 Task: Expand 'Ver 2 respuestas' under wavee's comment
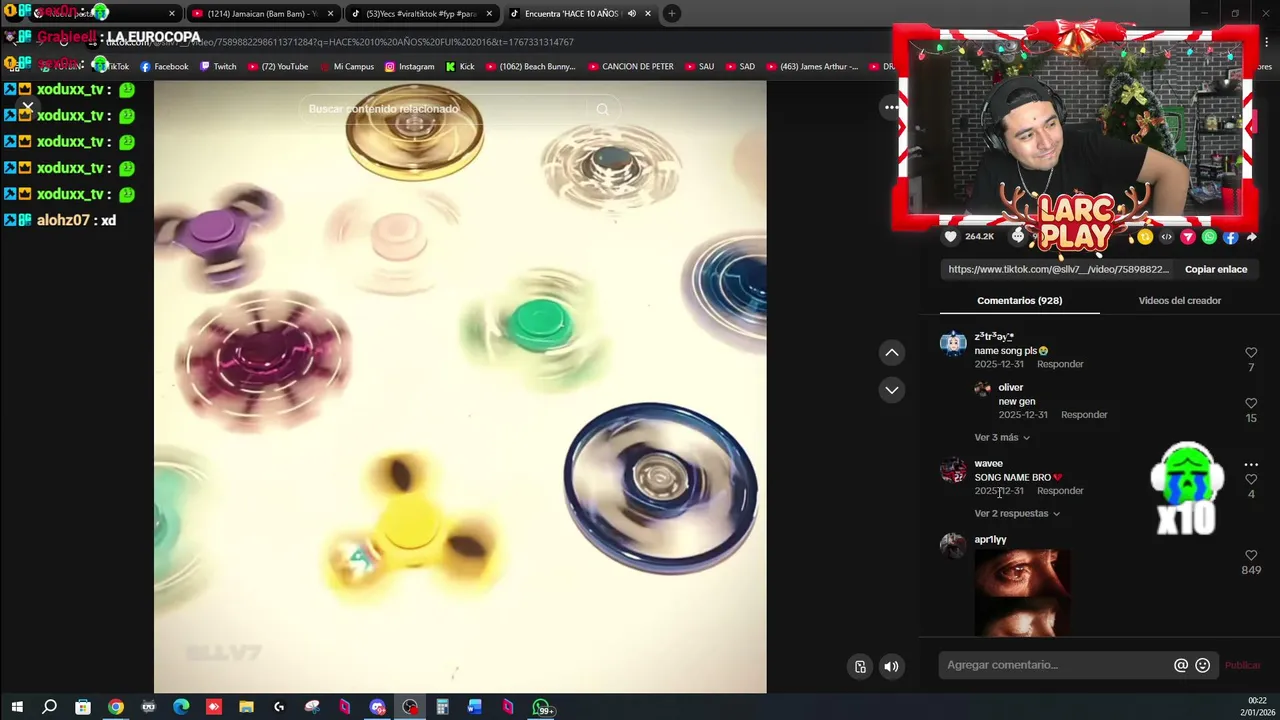click(1017, 513)
